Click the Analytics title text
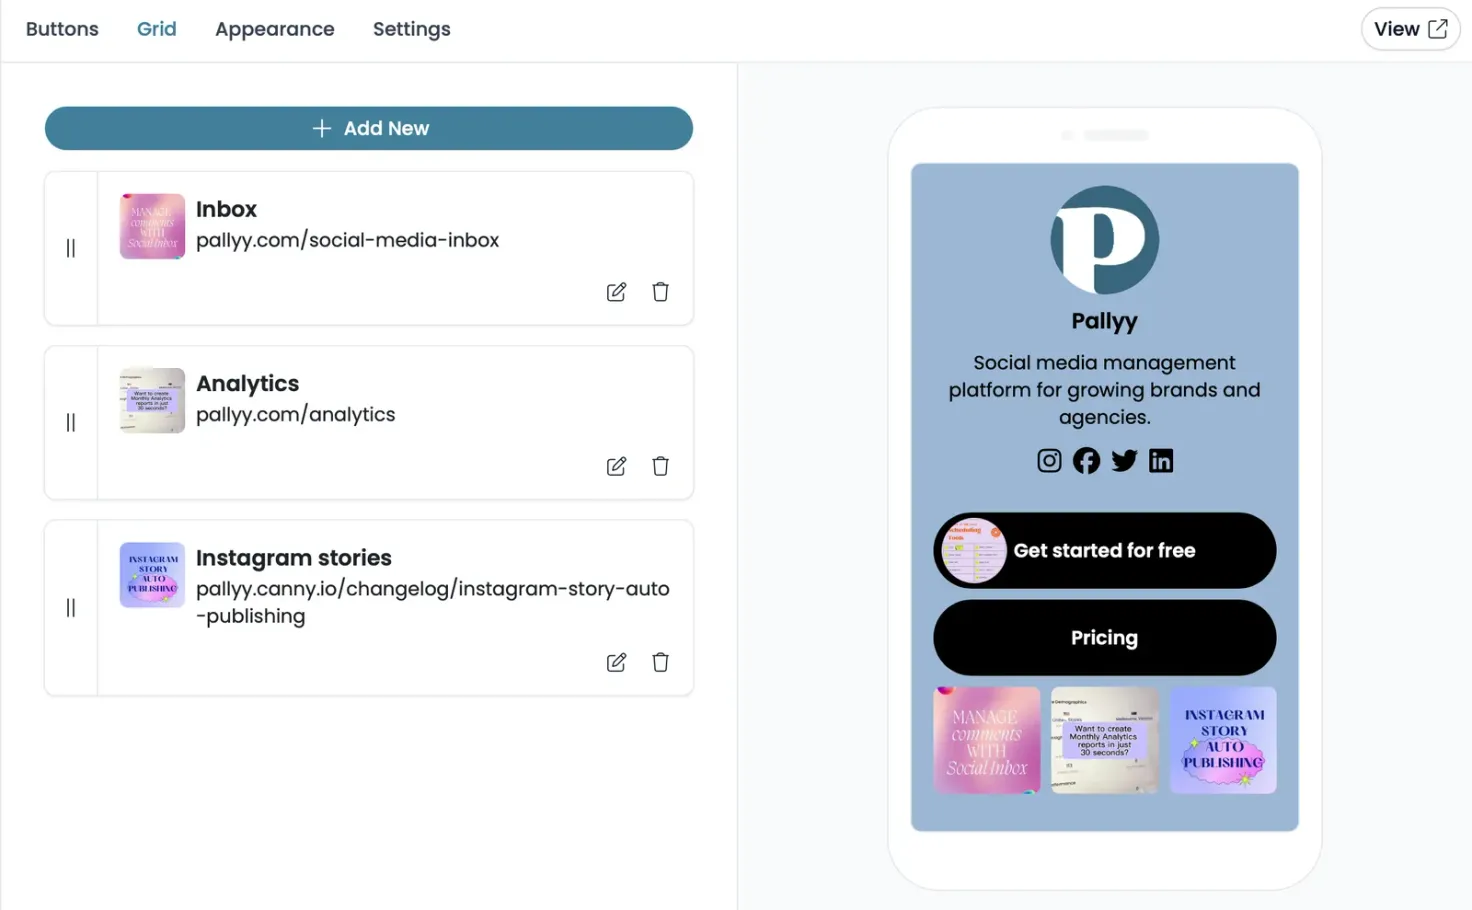The width and height of the screenshot is (1472, 910). [x=247, y=384]
